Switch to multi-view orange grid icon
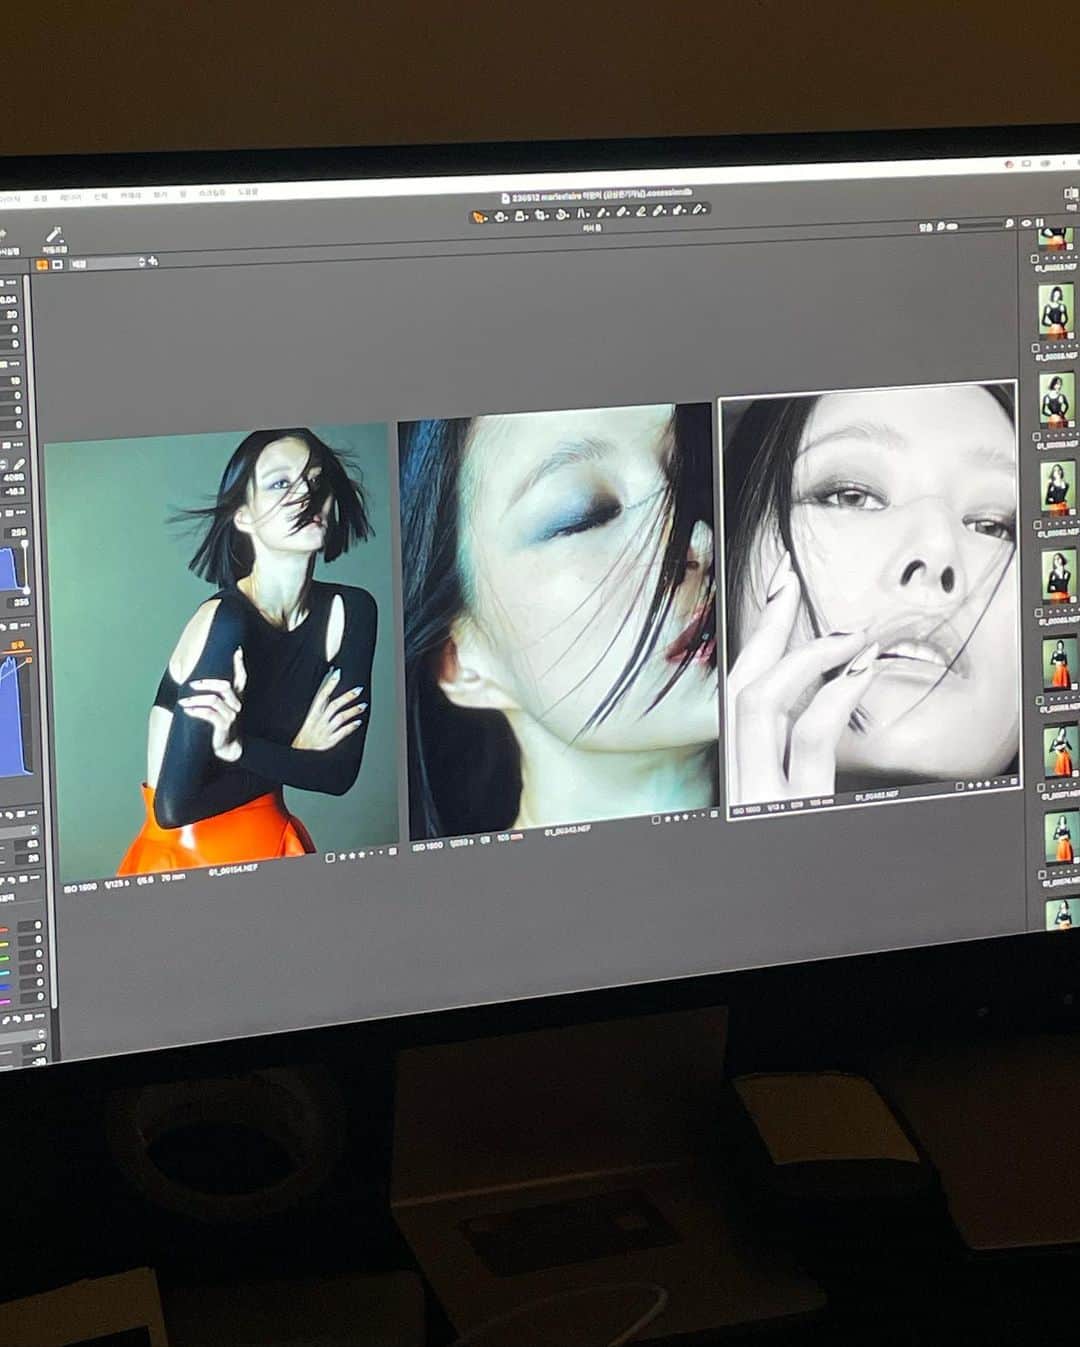 pyautogui.click(x=43, y=265)
